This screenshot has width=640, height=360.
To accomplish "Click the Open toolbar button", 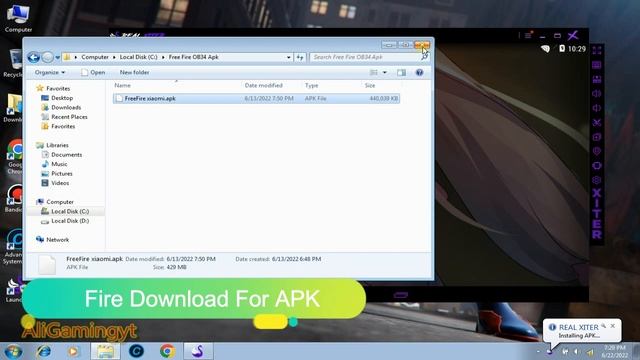I will (93, 72).
